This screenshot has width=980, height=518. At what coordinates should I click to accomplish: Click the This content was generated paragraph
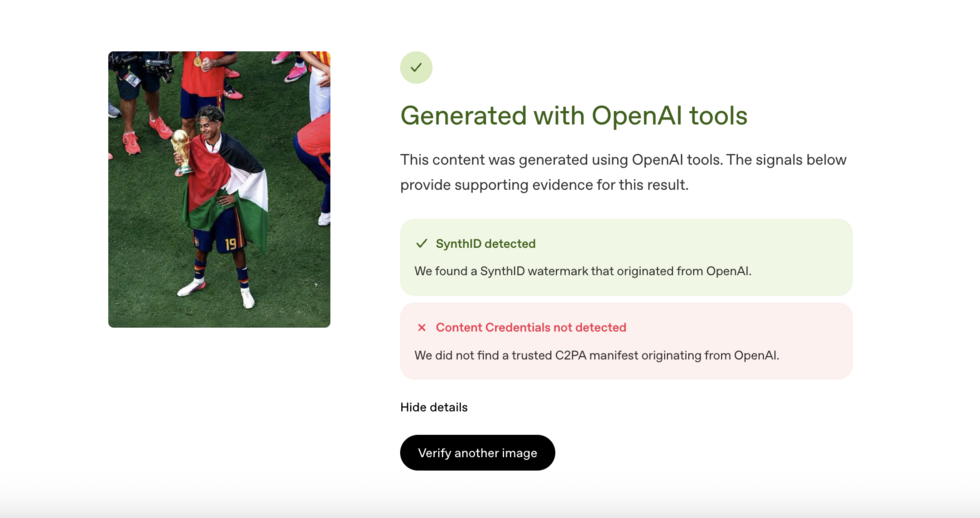click(623, 172)
